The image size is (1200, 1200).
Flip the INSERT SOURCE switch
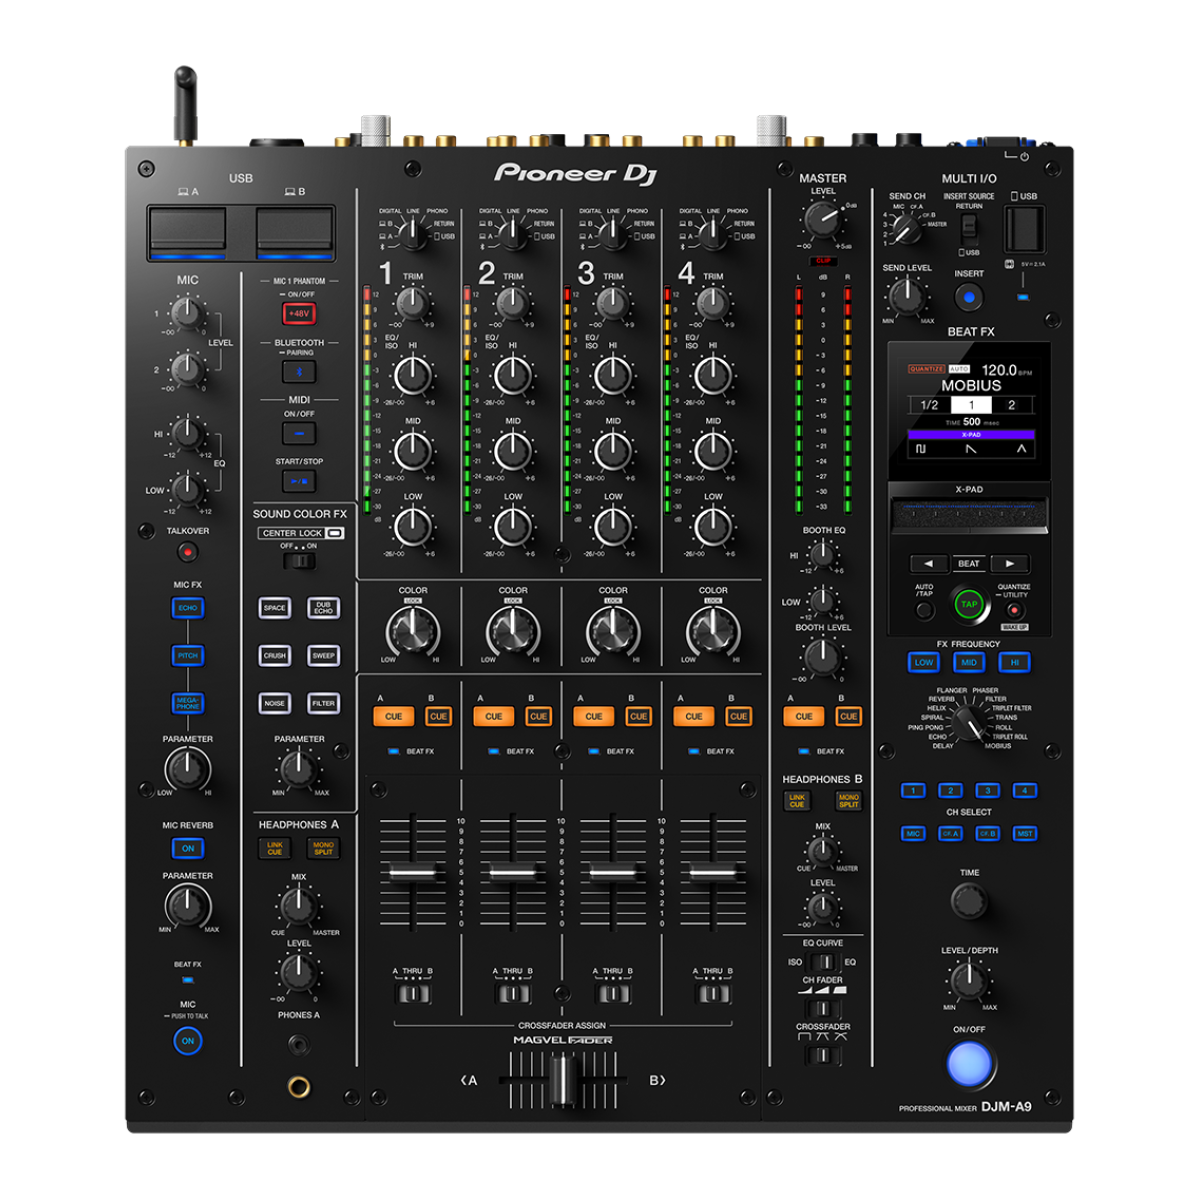(x=969, y=229)
